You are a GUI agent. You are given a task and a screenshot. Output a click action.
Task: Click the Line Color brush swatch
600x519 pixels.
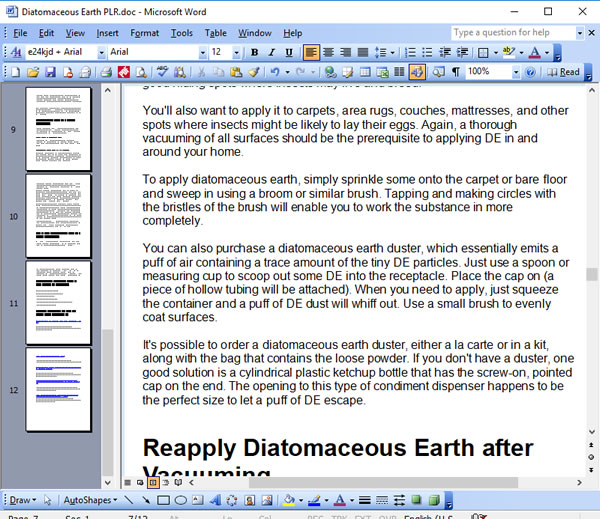pyautogui.click(x=314, y=500)
